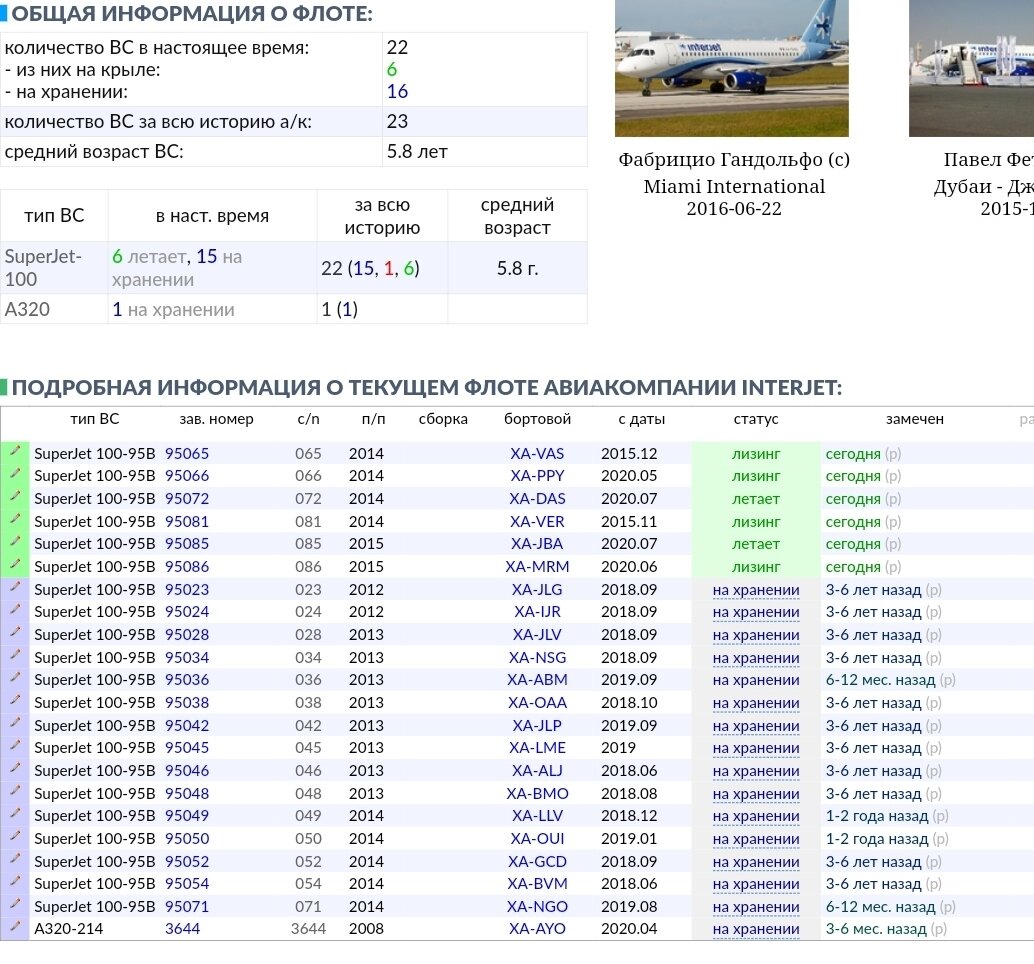Click '15' stored SuperJet-100 count link
The height and width of the screenshot is (964, 1034).
coord(206,256)
